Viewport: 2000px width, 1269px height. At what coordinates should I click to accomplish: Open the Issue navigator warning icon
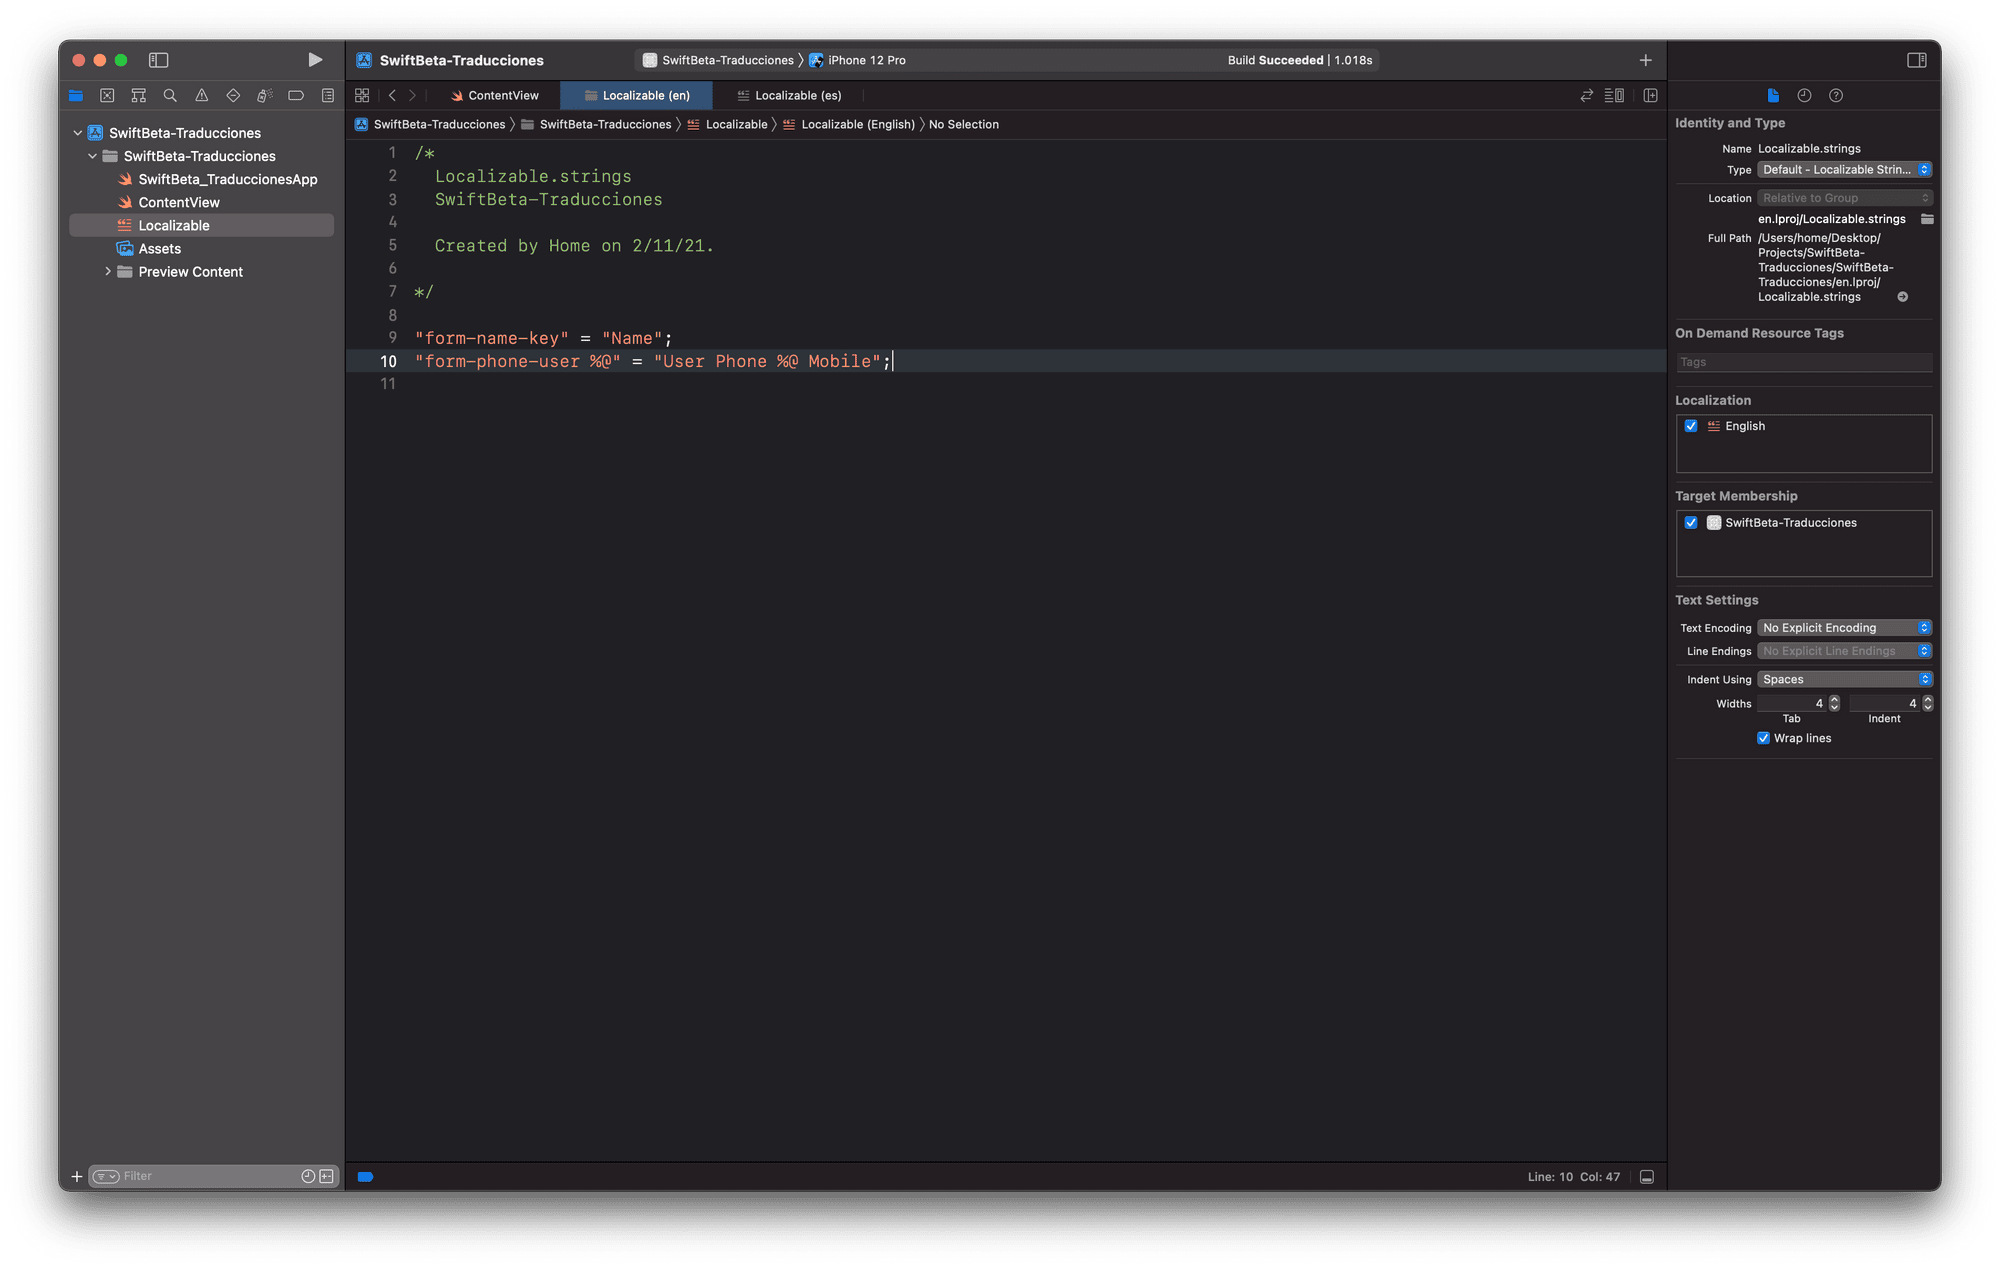tap(202, 96)
